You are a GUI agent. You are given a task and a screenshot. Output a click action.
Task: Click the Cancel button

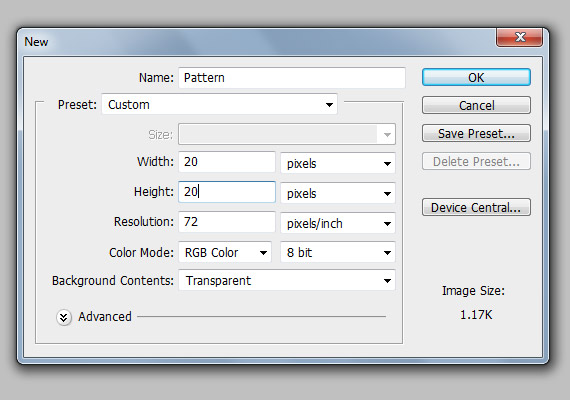pyautogui.click(x=476, y=105)
